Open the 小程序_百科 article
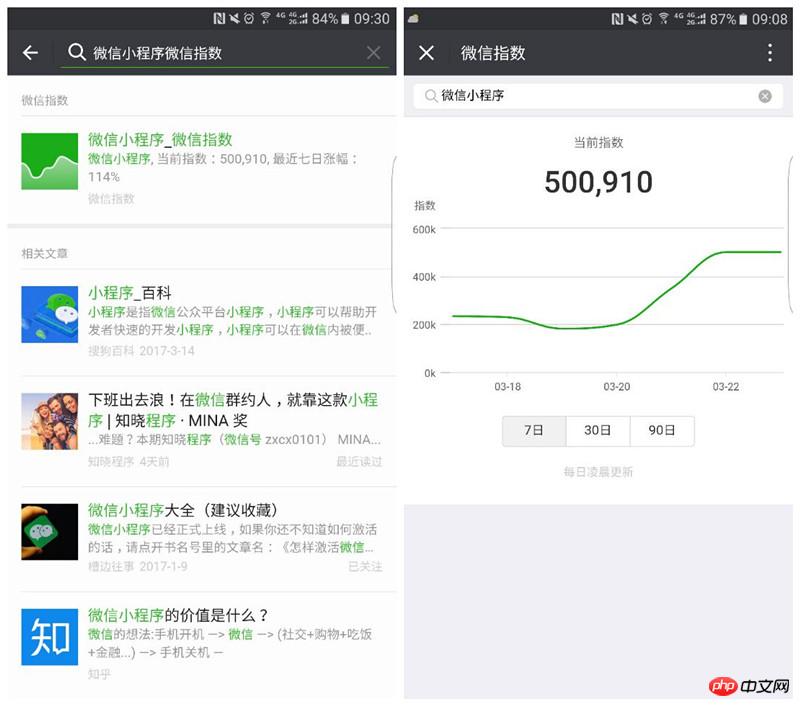Viewport: 800px width, 706px height. click(130, 293)
